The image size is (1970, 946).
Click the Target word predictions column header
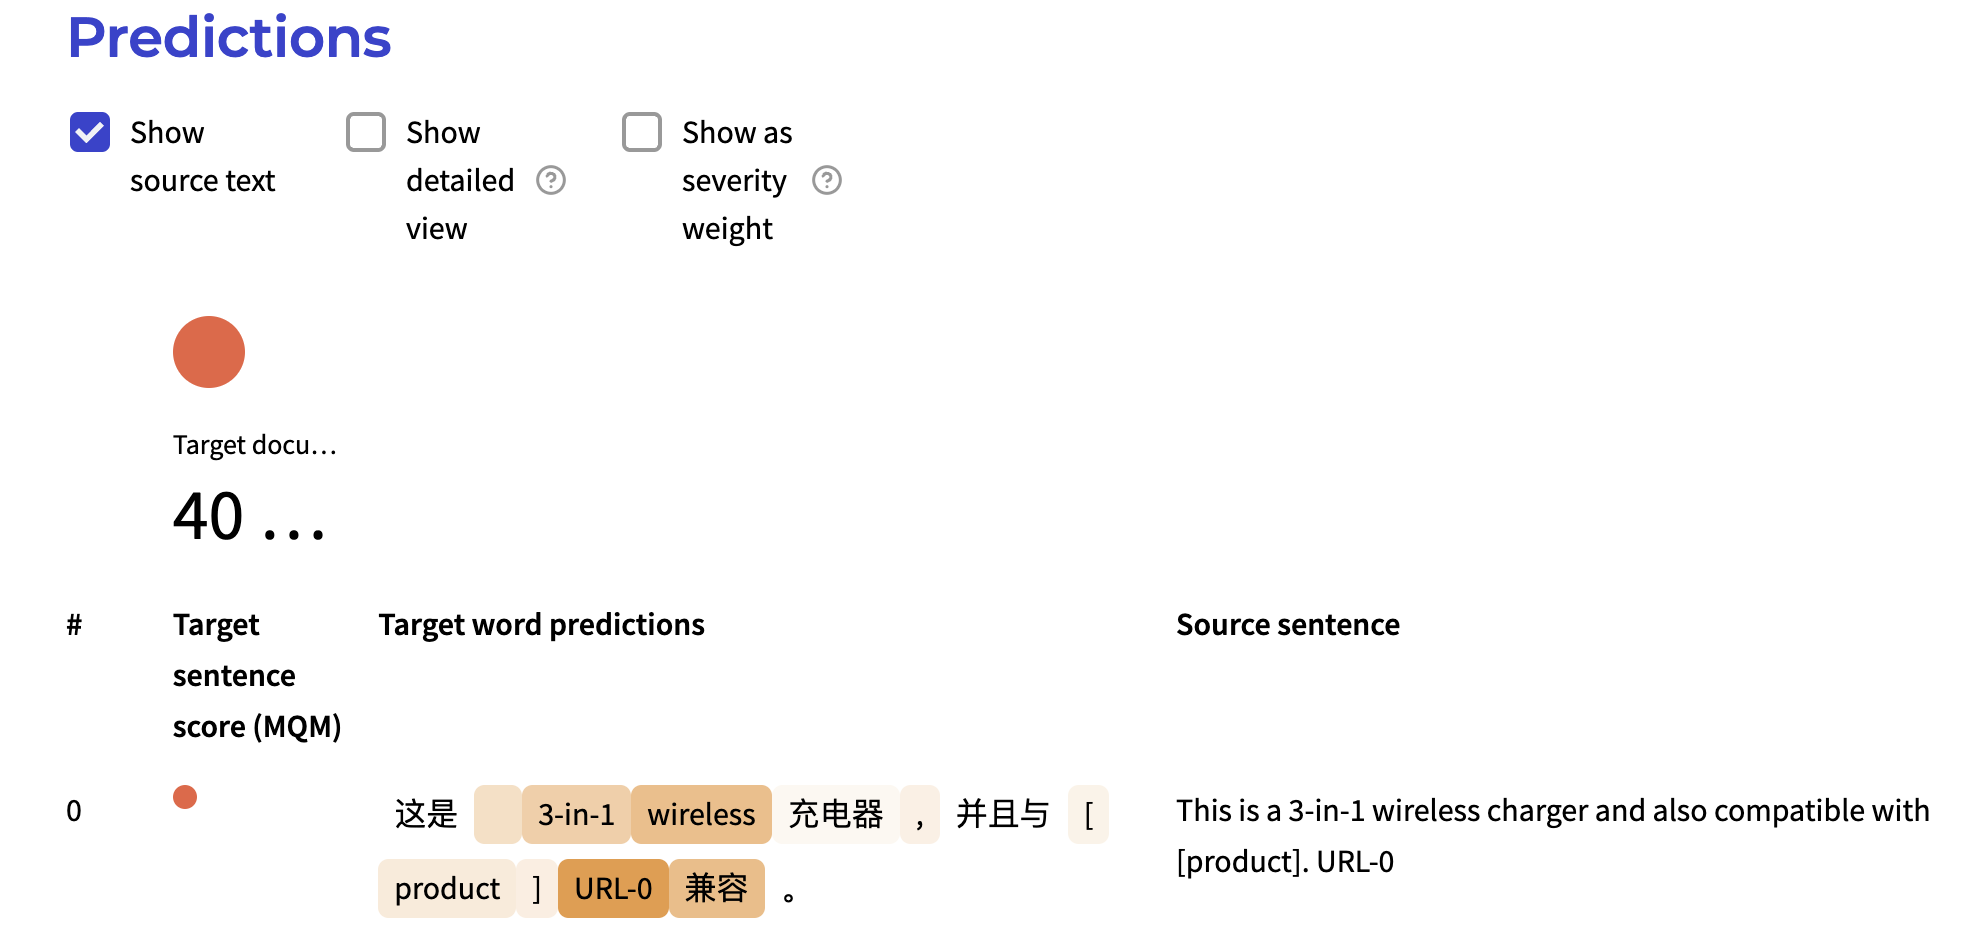(x=541, y=624)
